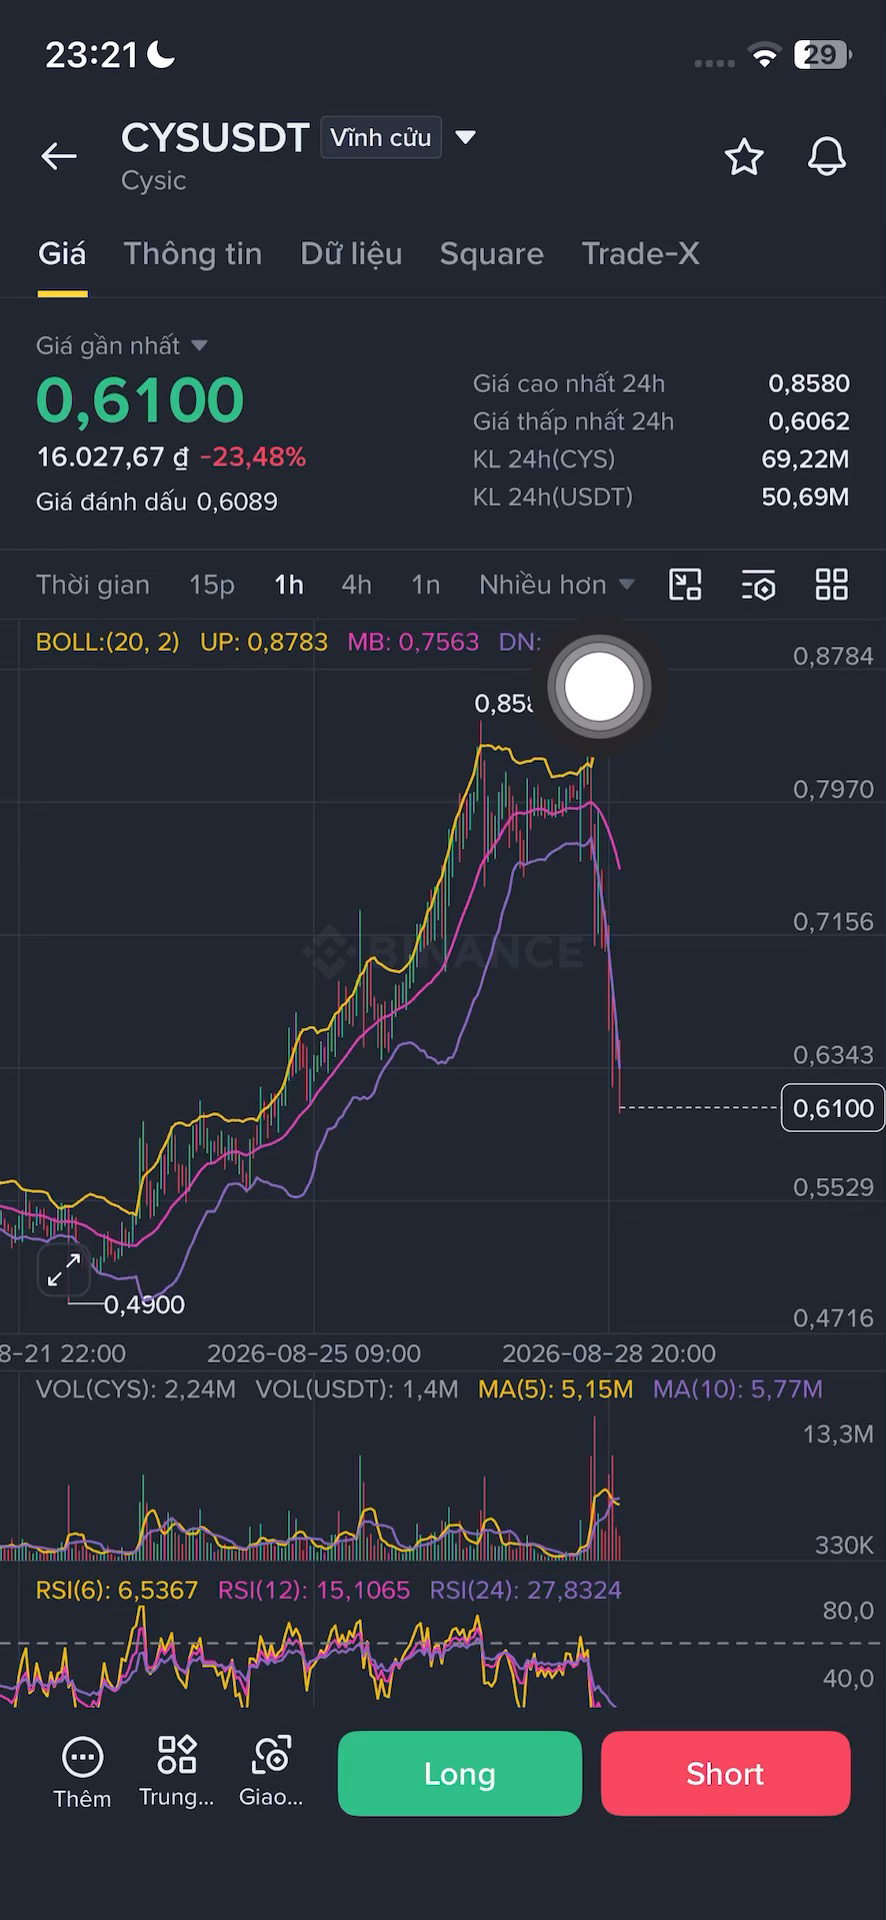The width and height of the screenshot is (886, 1920).
Task: Tap the KL 24h(USDT) value 50,69M
Action: (805, 497)
